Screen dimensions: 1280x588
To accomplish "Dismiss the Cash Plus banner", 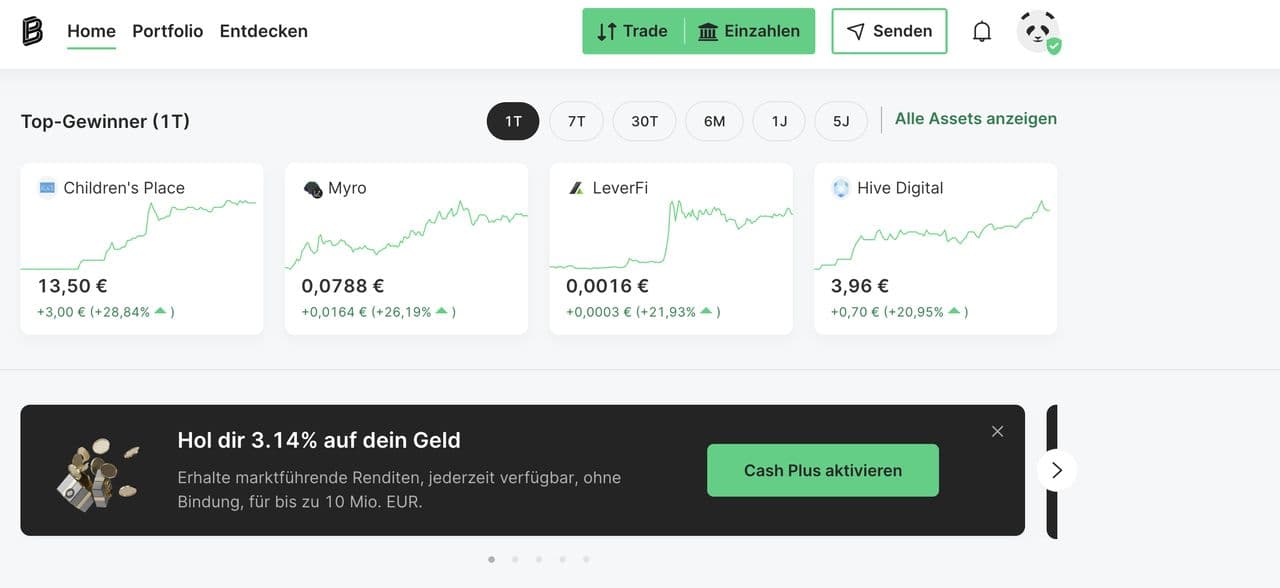I will [x=997, y=431].
